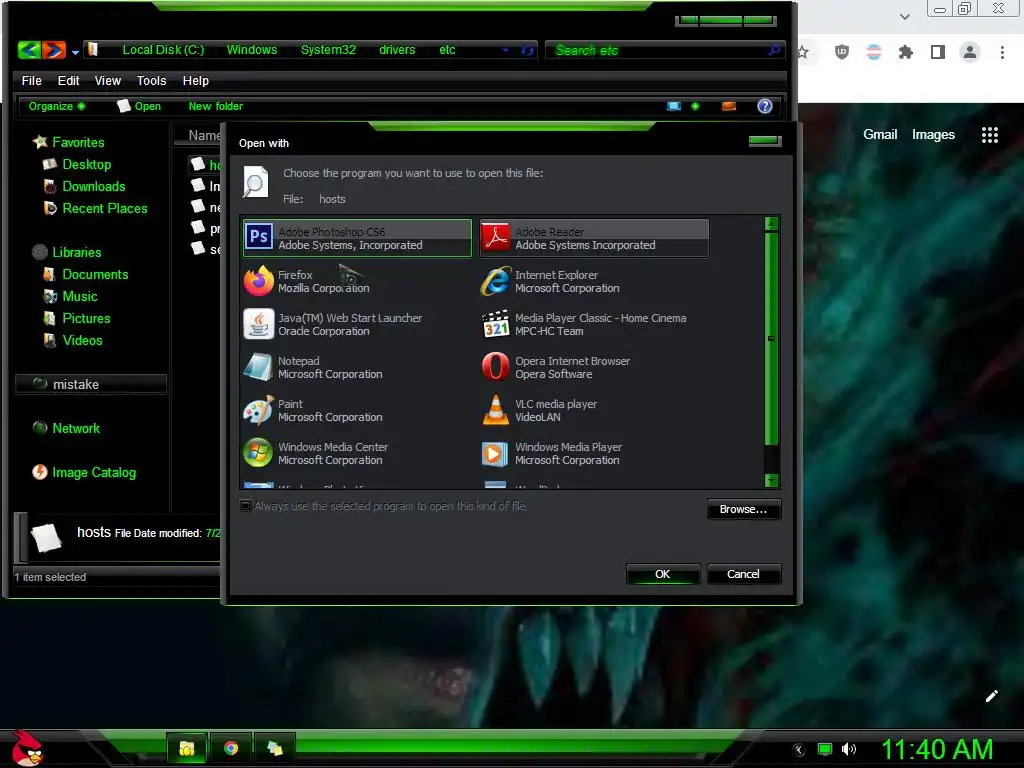Image resolution: width=1024 pixels, height=768 pixels.
Task: Open recent pages dropdown next to nav arrows
Action: (x=76, y=52)
